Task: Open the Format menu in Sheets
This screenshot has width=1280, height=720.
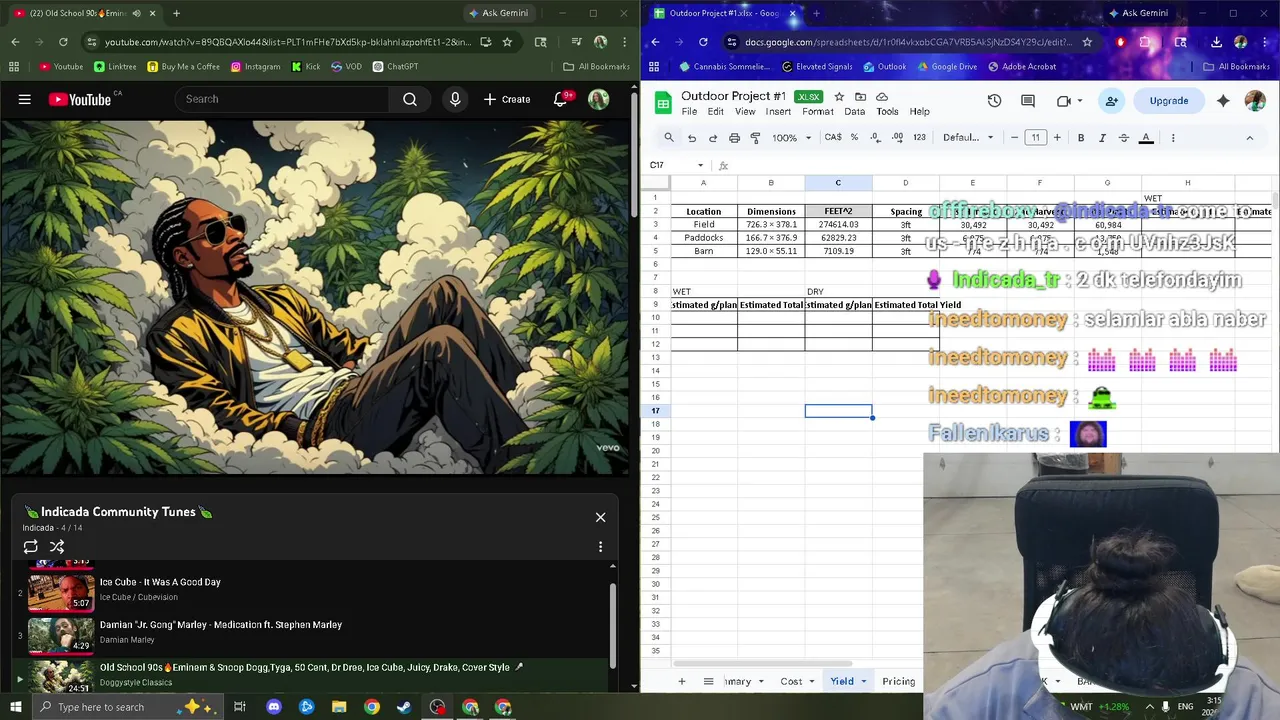Action: (817, 112)
